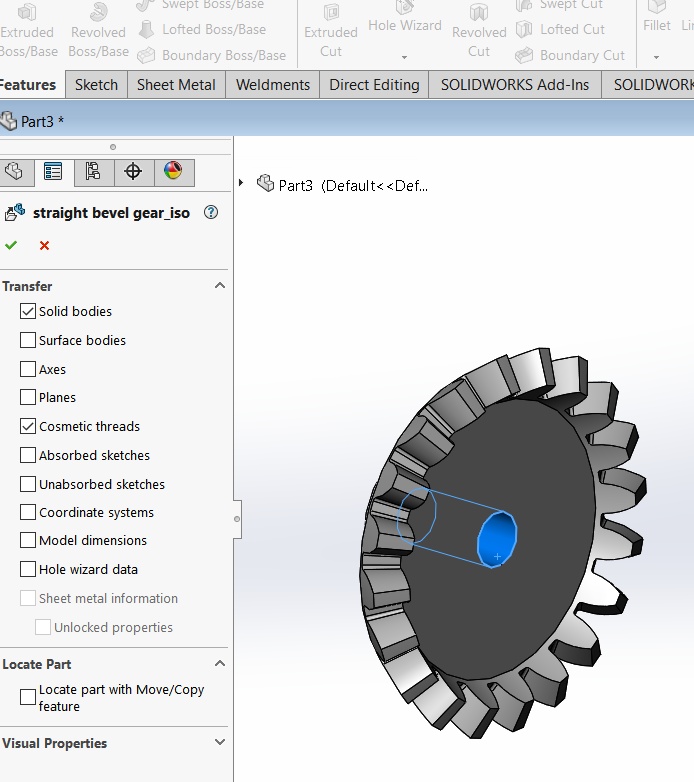This screenshot has height=782, width=694.
Task: Switch to the Direct Editing tab
Action: tap(374, 85)
